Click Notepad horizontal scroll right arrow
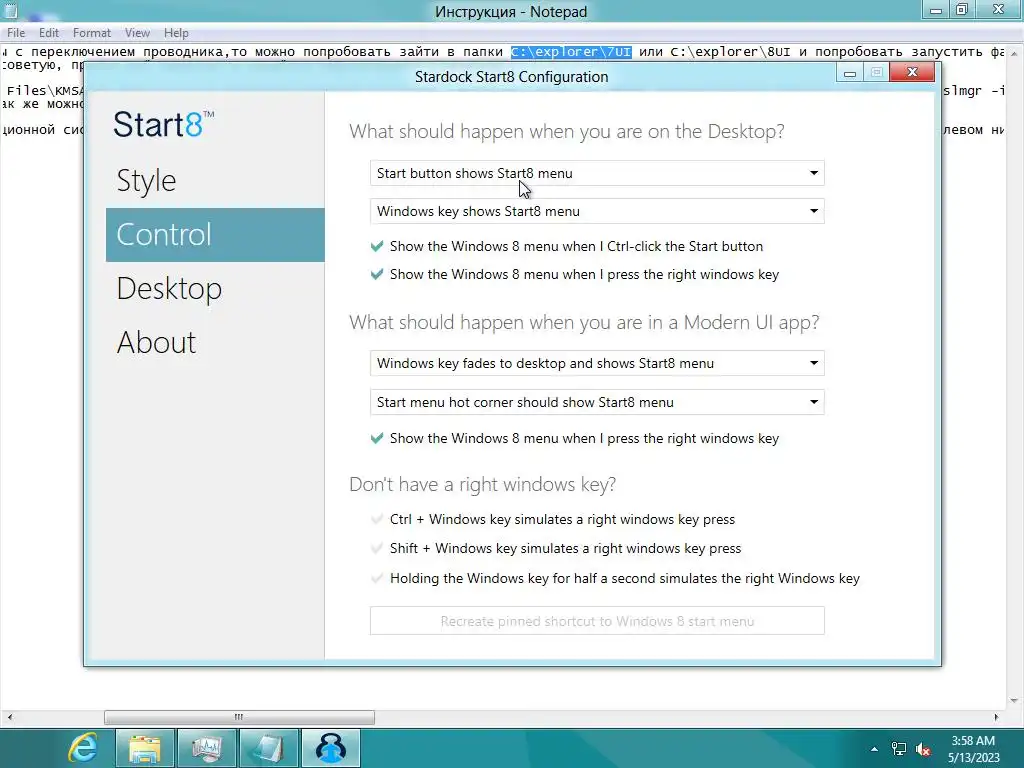This screenshot has width=1024, height=768. pos(996,717)
